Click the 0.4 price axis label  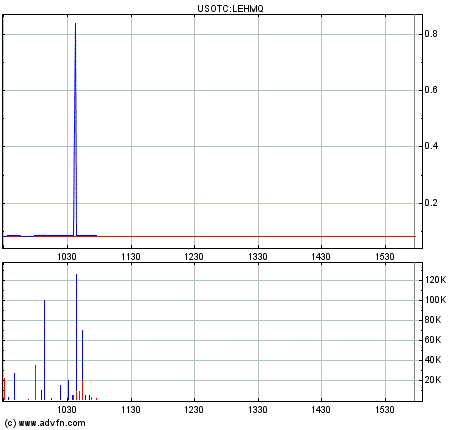[x=431, y=146]
